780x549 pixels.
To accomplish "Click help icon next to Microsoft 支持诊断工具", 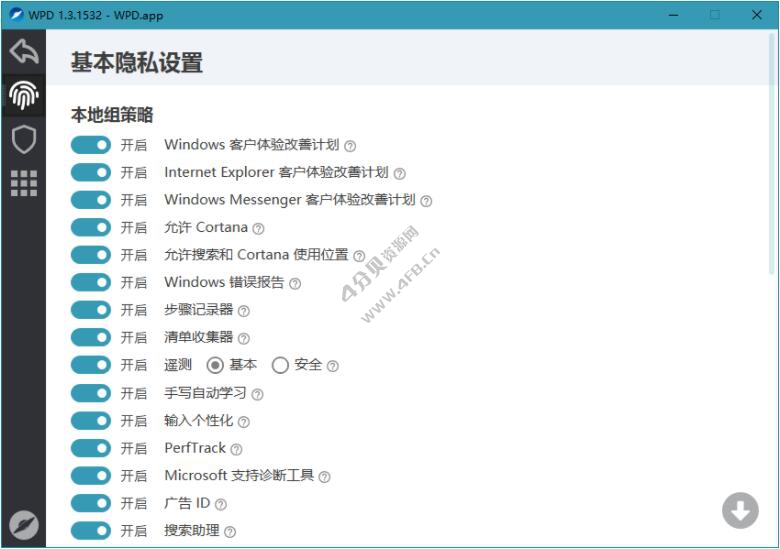I will click(x=324, y=477).
